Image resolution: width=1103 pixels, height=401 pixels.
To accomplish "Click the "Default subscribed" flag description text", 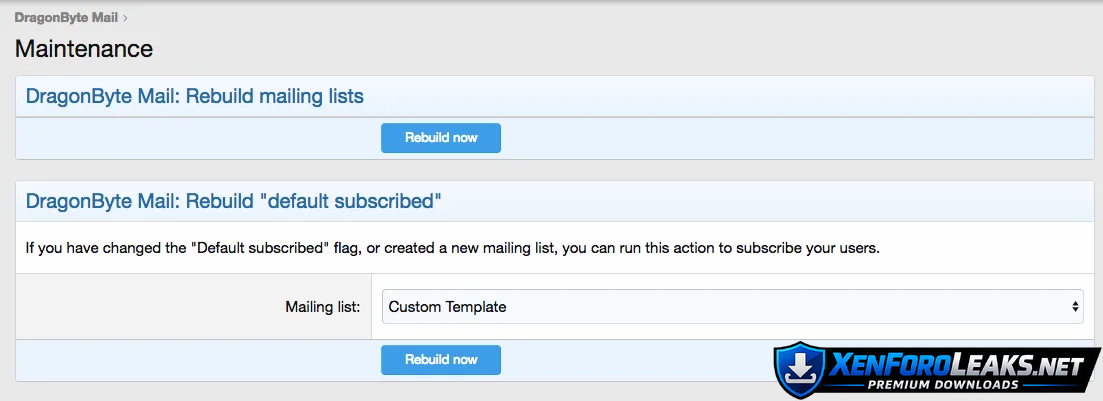I will tap(452, 248).
